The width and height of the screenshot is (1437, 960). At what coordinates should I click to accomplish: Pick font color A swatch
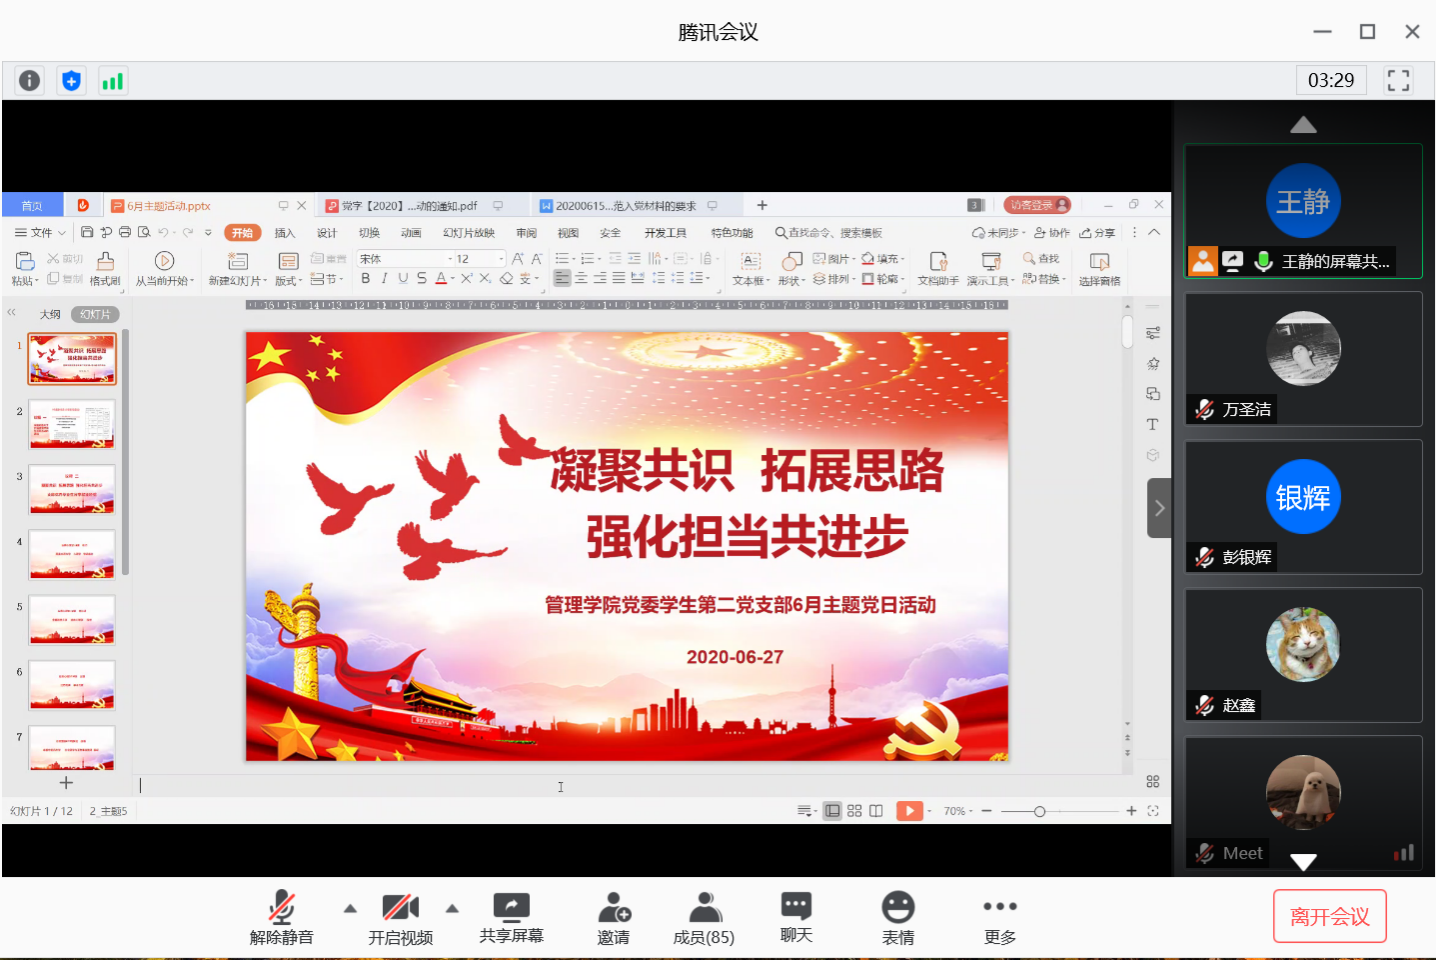(441, 279)
